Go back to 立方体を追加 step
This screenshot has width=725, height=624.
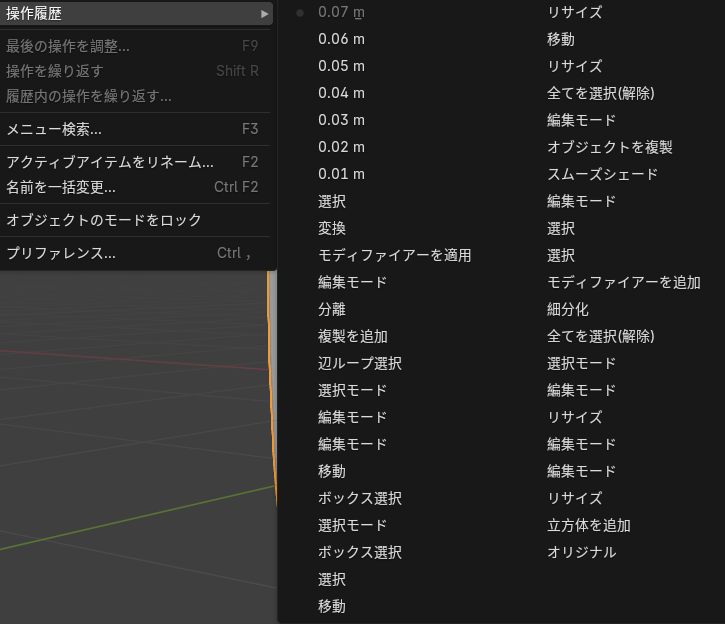pos(588,525)
